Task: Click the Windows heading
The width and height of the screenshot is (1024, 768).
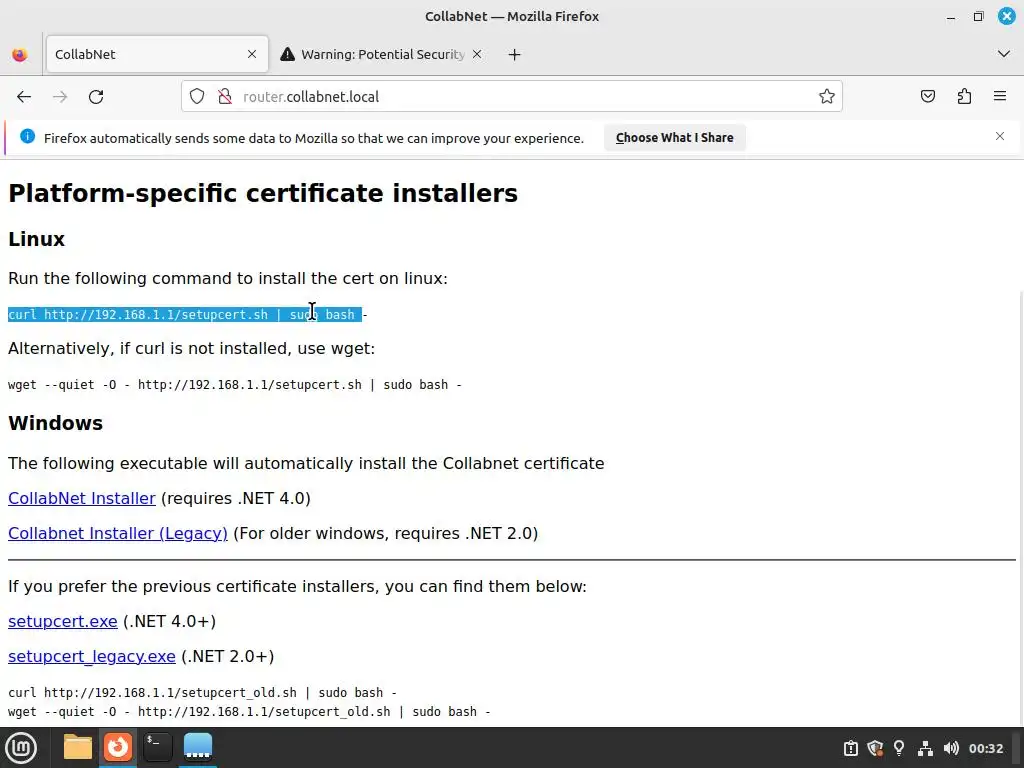Action: pyautogui.click(x=56, y=423)
